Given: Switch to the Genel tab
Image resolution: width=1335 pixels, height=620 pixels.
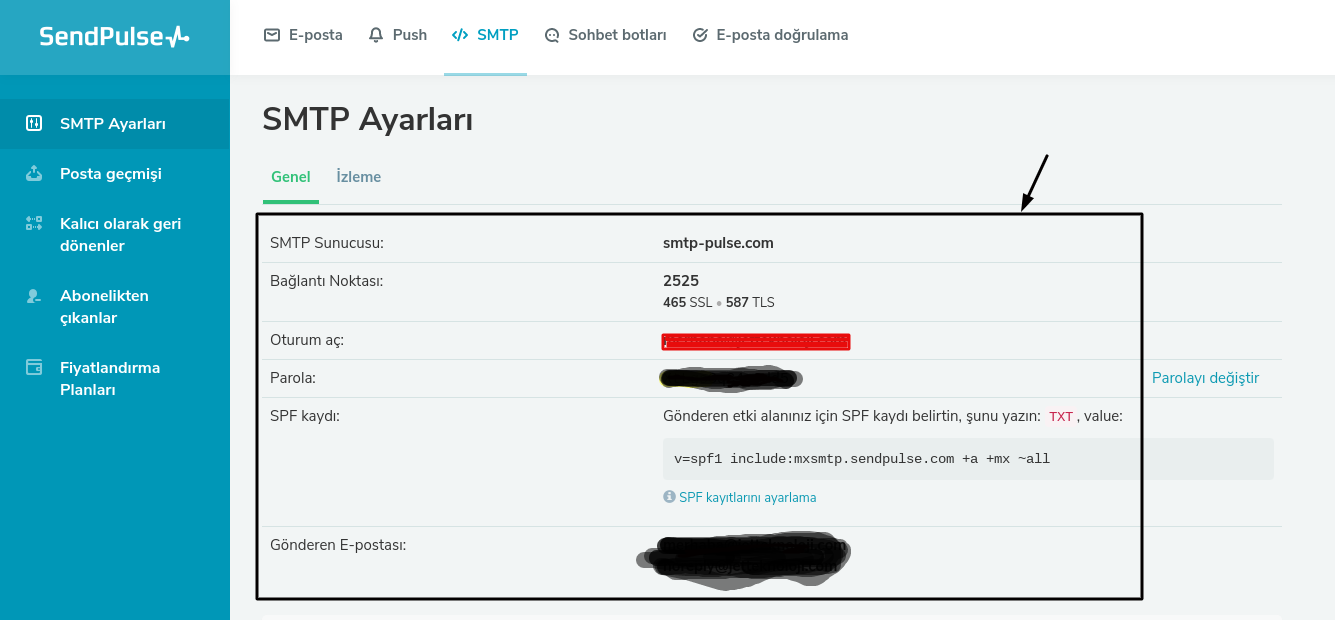Looking at the screenshot, I should coord(291,177).
